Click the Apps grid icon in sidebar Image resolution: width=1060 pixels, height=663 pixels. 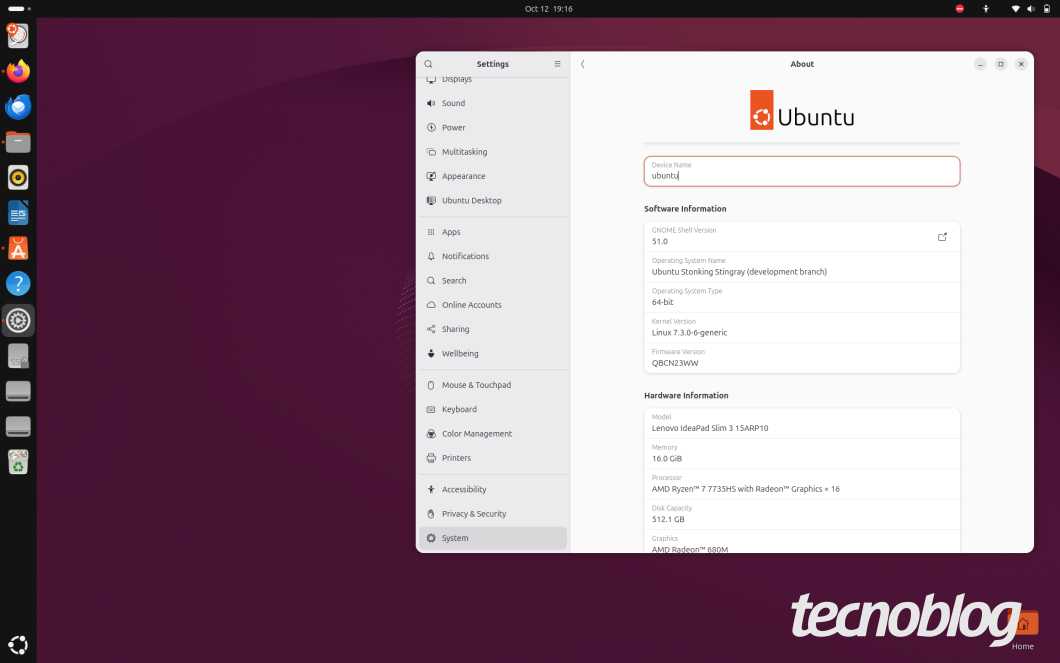[431, 232]
